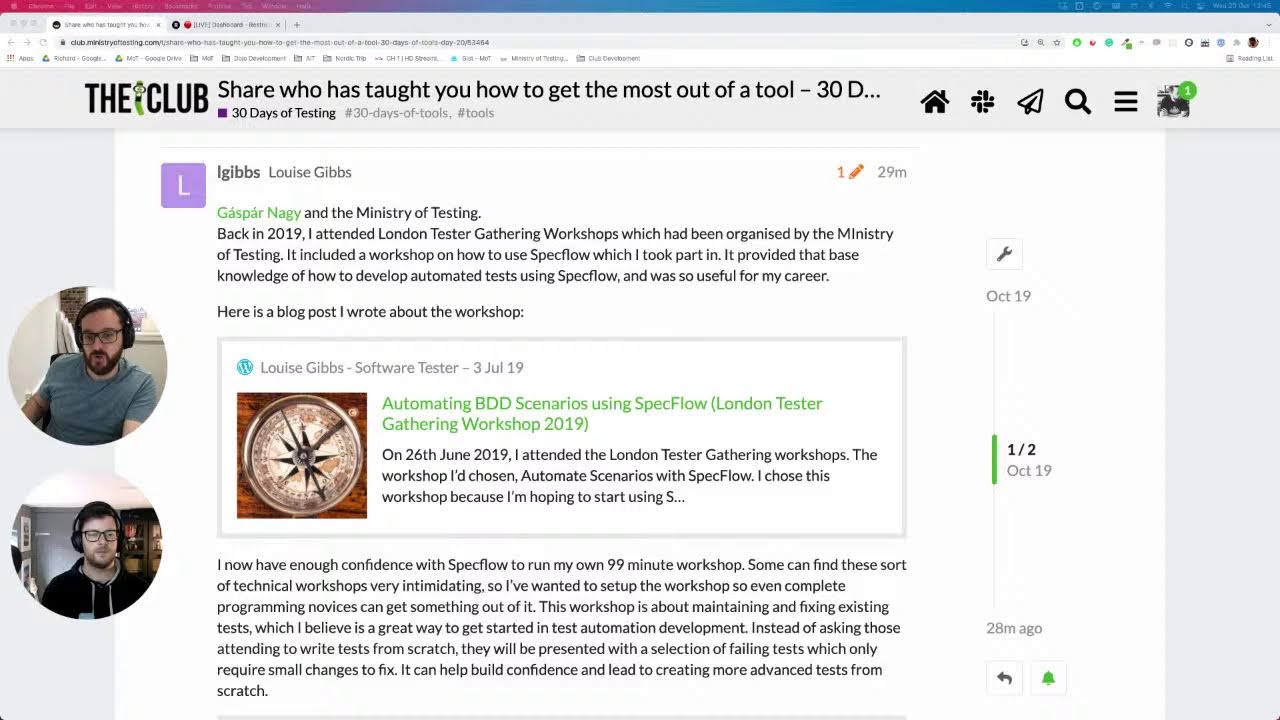The width and height of the screenshot is (1280, 720).
Task: Open the Club Development bookmark folder
Action: click(607, 58)
